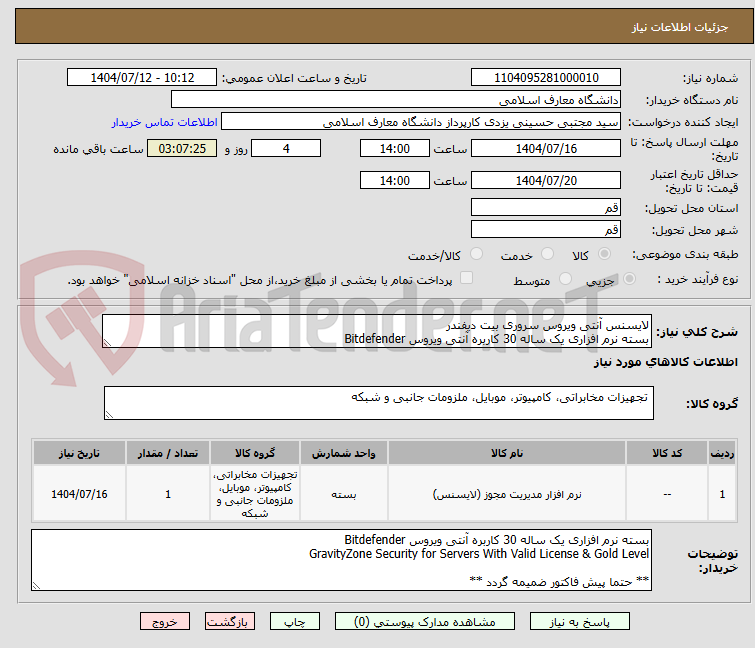Click cell نرم افزار مدیریت مجوز (لایسنس)
The image size is (755, 648).
(507, 494)
